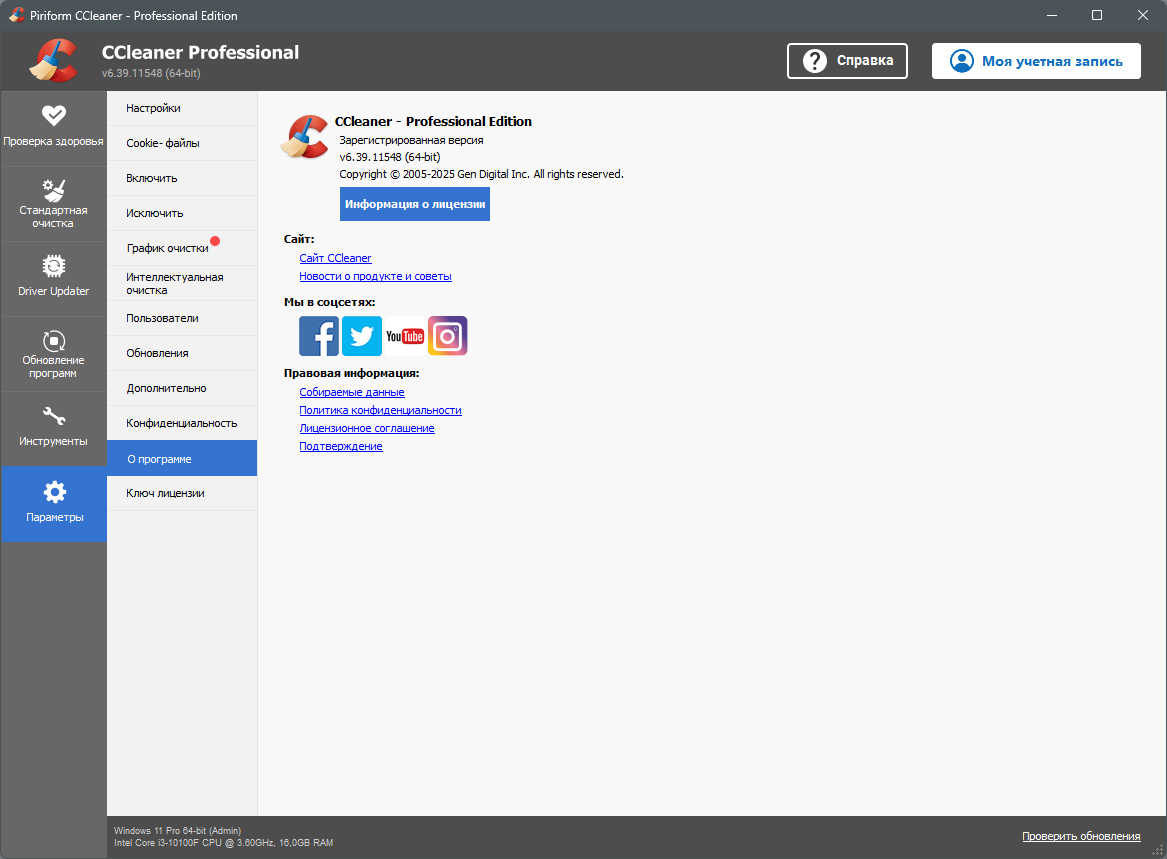This screenshot has width=1167, height=859.
Task: Select Параметры gear in the sidebar
Action: point(54,504)
